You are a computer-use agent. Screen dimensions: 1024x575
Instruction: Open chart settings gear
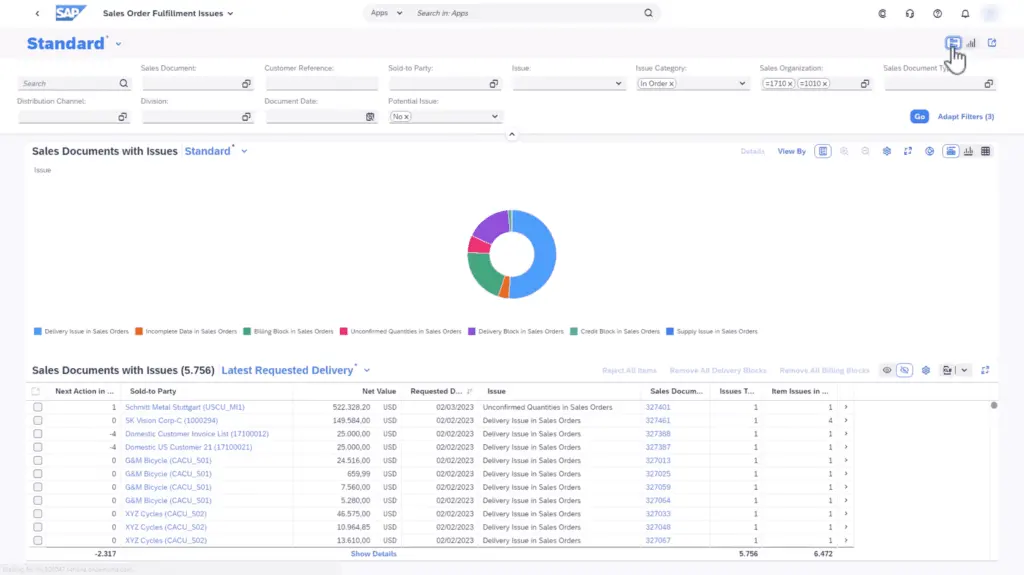click(x=887, y=152)
